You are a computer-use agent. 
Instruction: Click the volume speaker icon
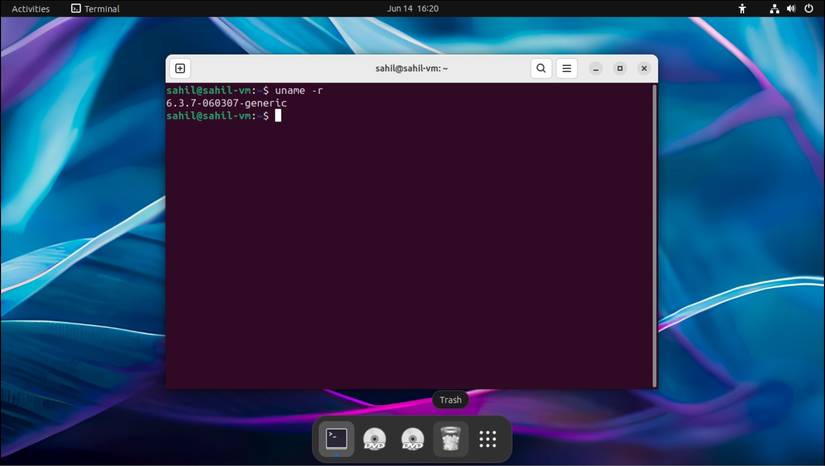[791, 9]
